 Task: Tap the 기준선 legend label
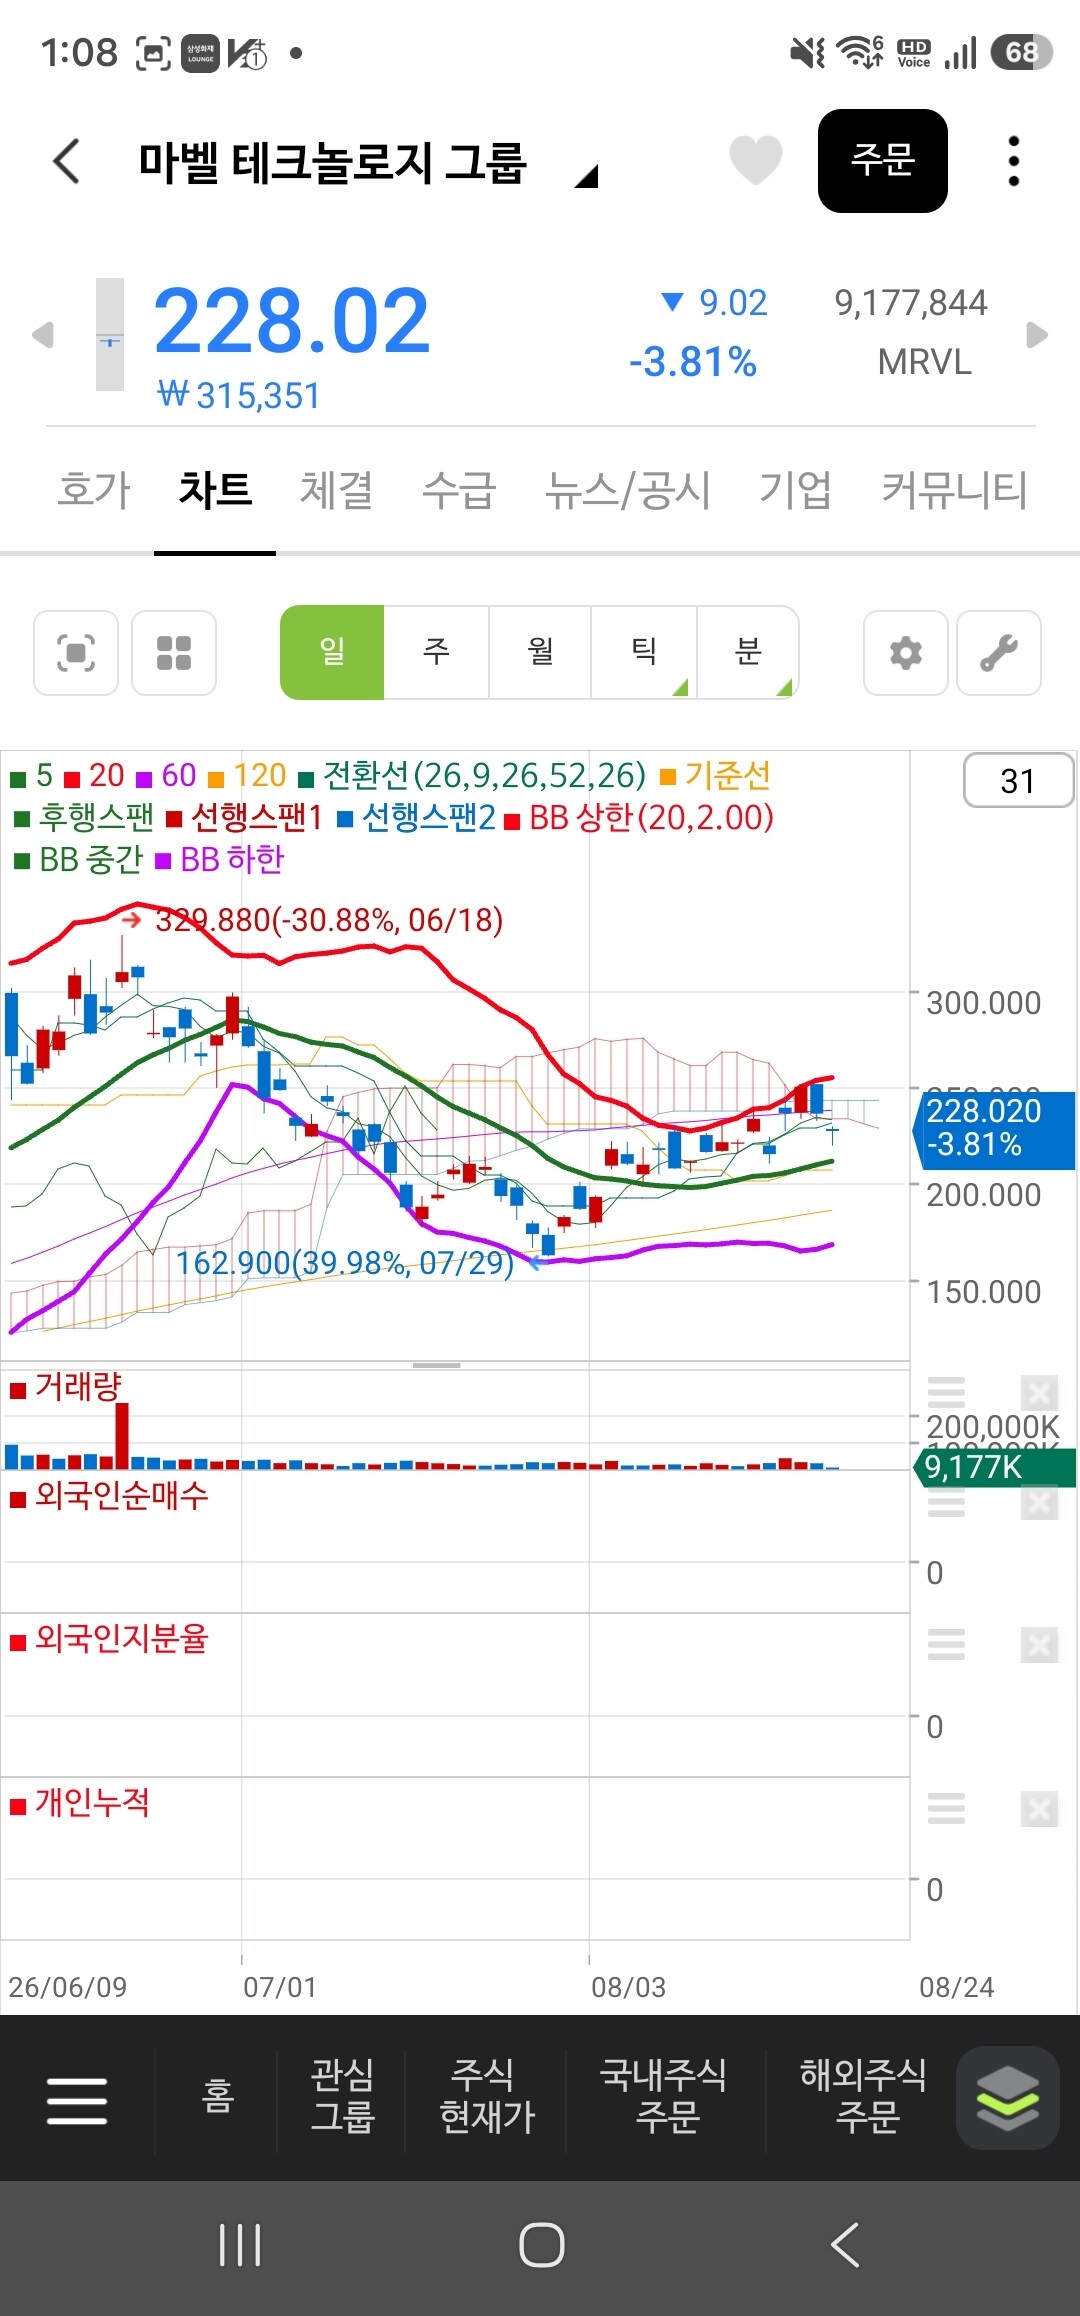[x=728, y=776]
